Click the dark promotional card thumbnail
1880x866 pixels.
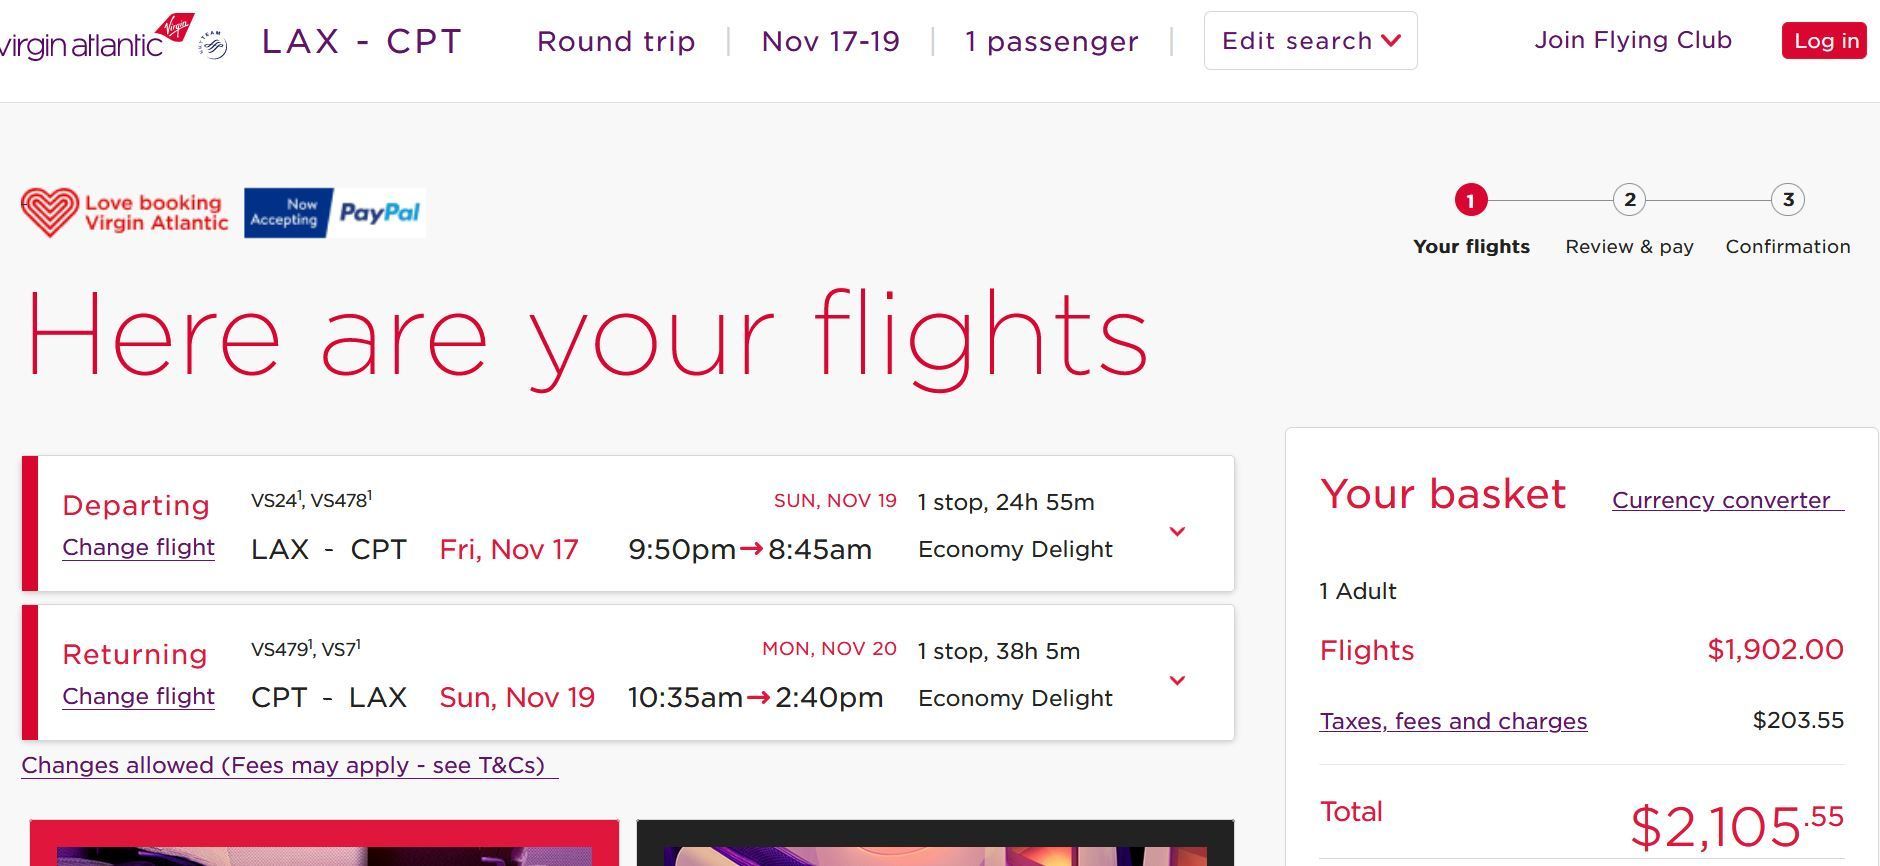pyautogui.click(x=935, y=843)
